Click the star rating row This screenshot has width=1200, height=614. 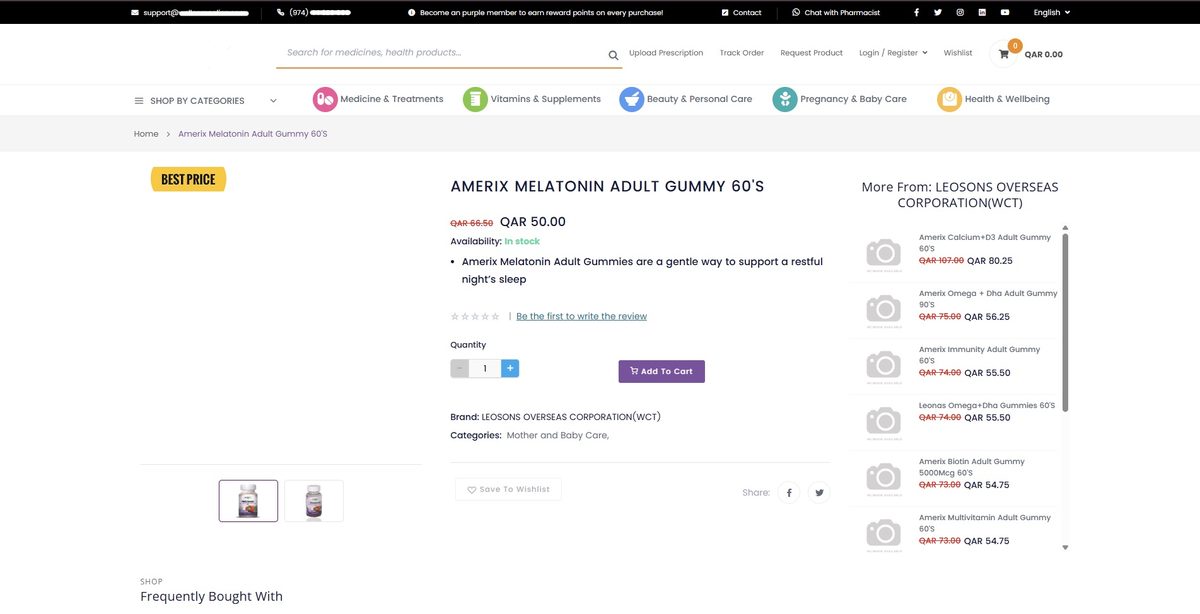pyautogui.click(x=475, y=316)
